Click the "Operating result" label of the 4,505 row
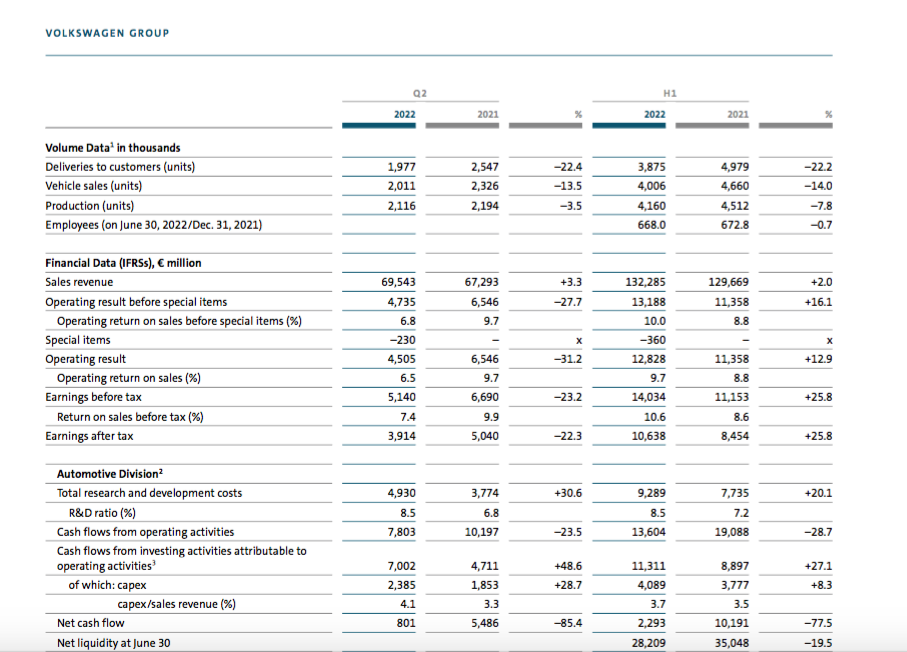Screen dimensions: 907x652 pyautogui.click(x=86, y=359)
